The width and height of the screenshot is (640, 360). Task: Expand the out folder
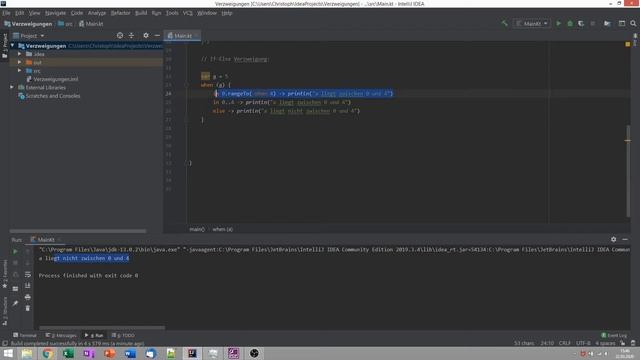pyautogui.click(x=19, y=62)
